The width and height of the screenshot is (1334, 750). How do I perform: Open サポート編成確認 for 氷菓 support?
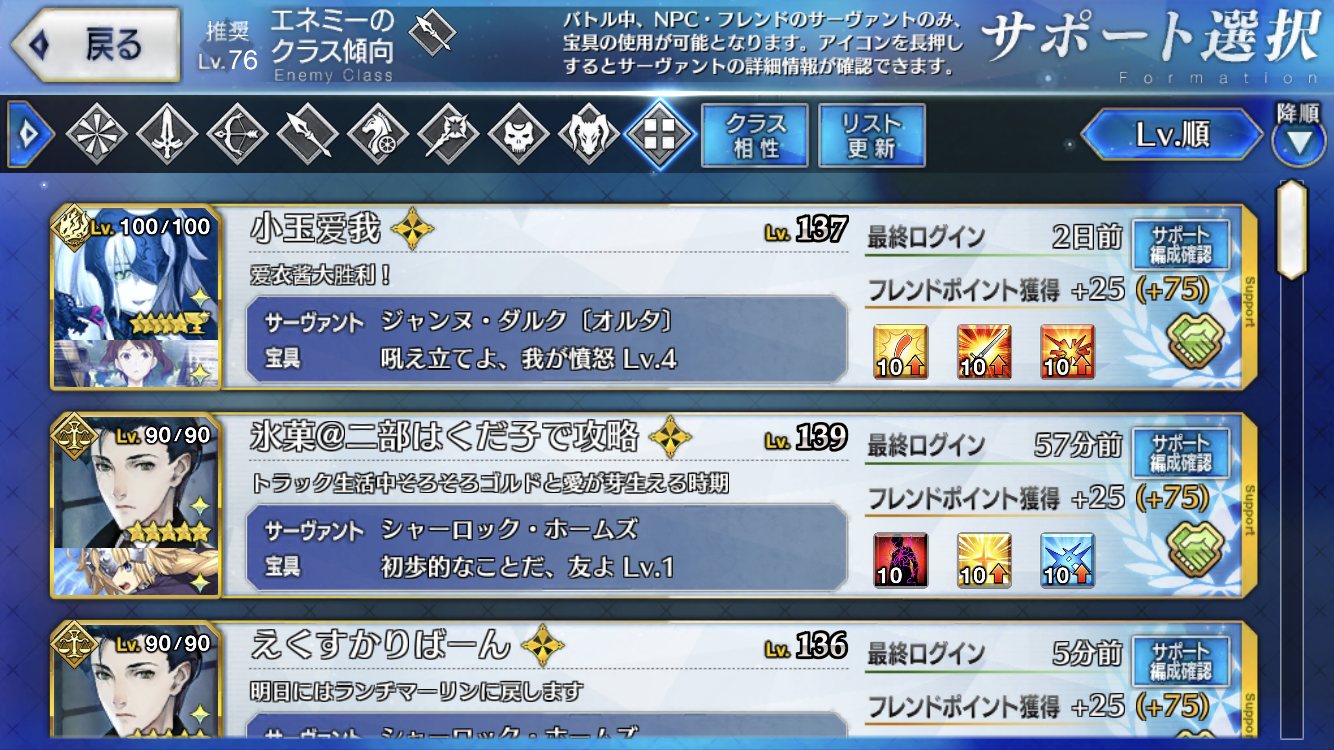click(x=1181, y=454)
